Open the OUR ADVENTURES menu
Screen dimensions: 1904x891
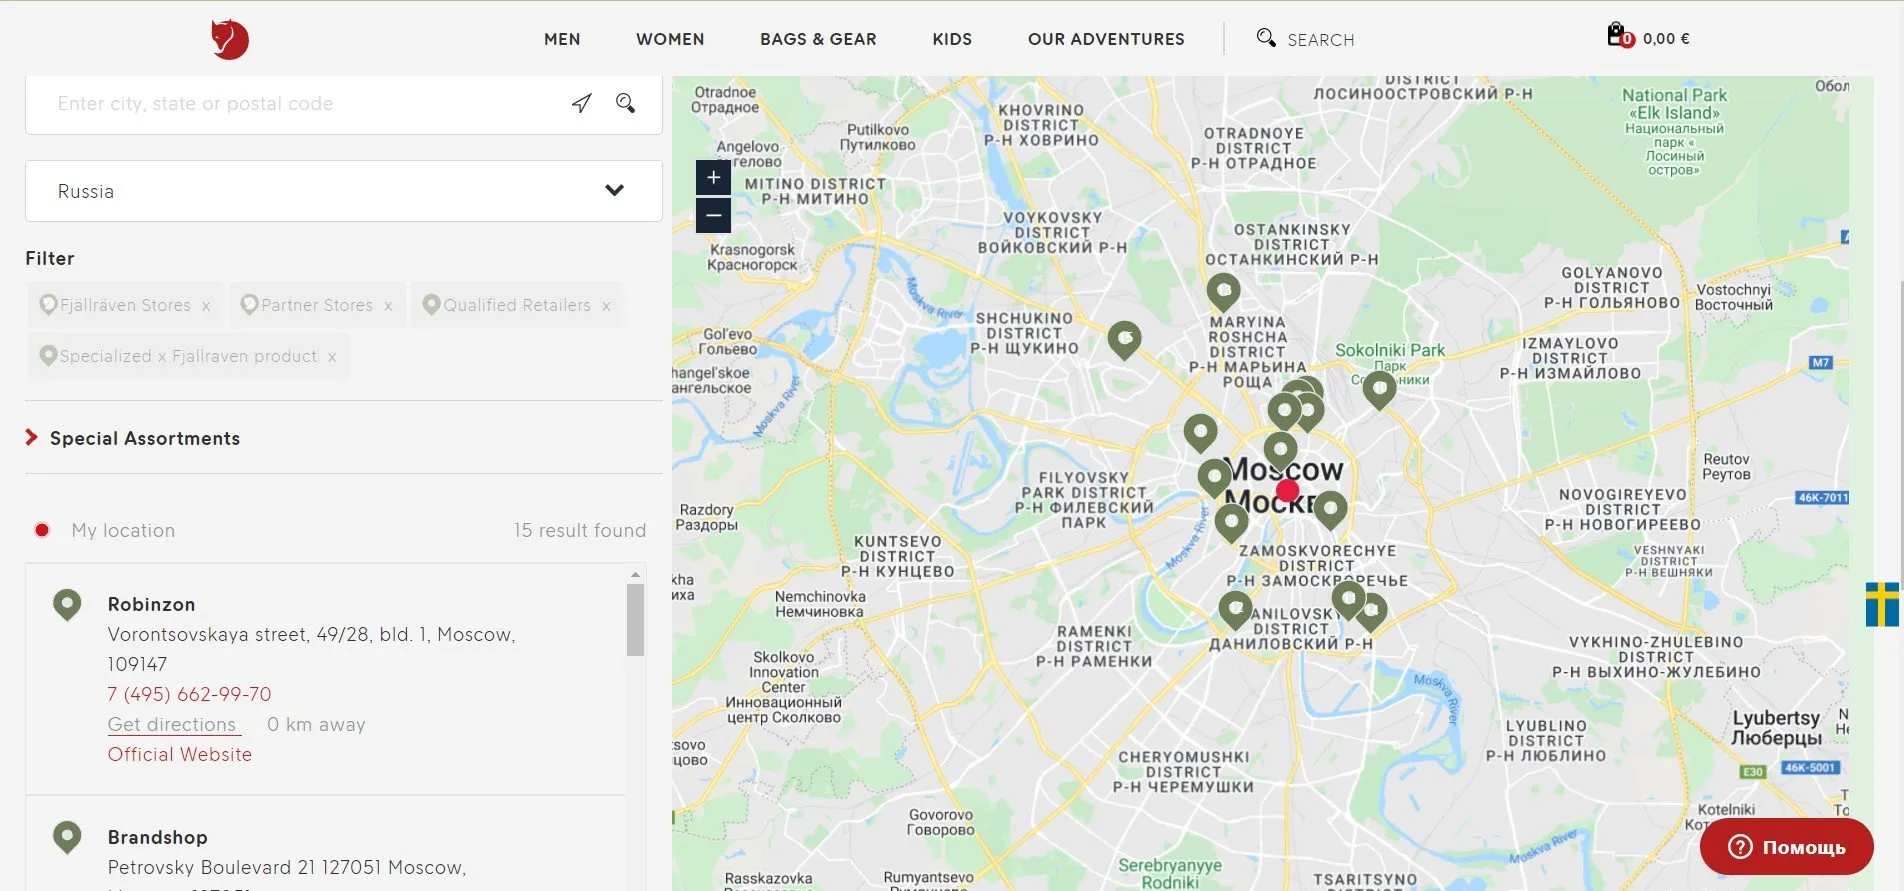pyautogui.click(x=1106, y=39)
